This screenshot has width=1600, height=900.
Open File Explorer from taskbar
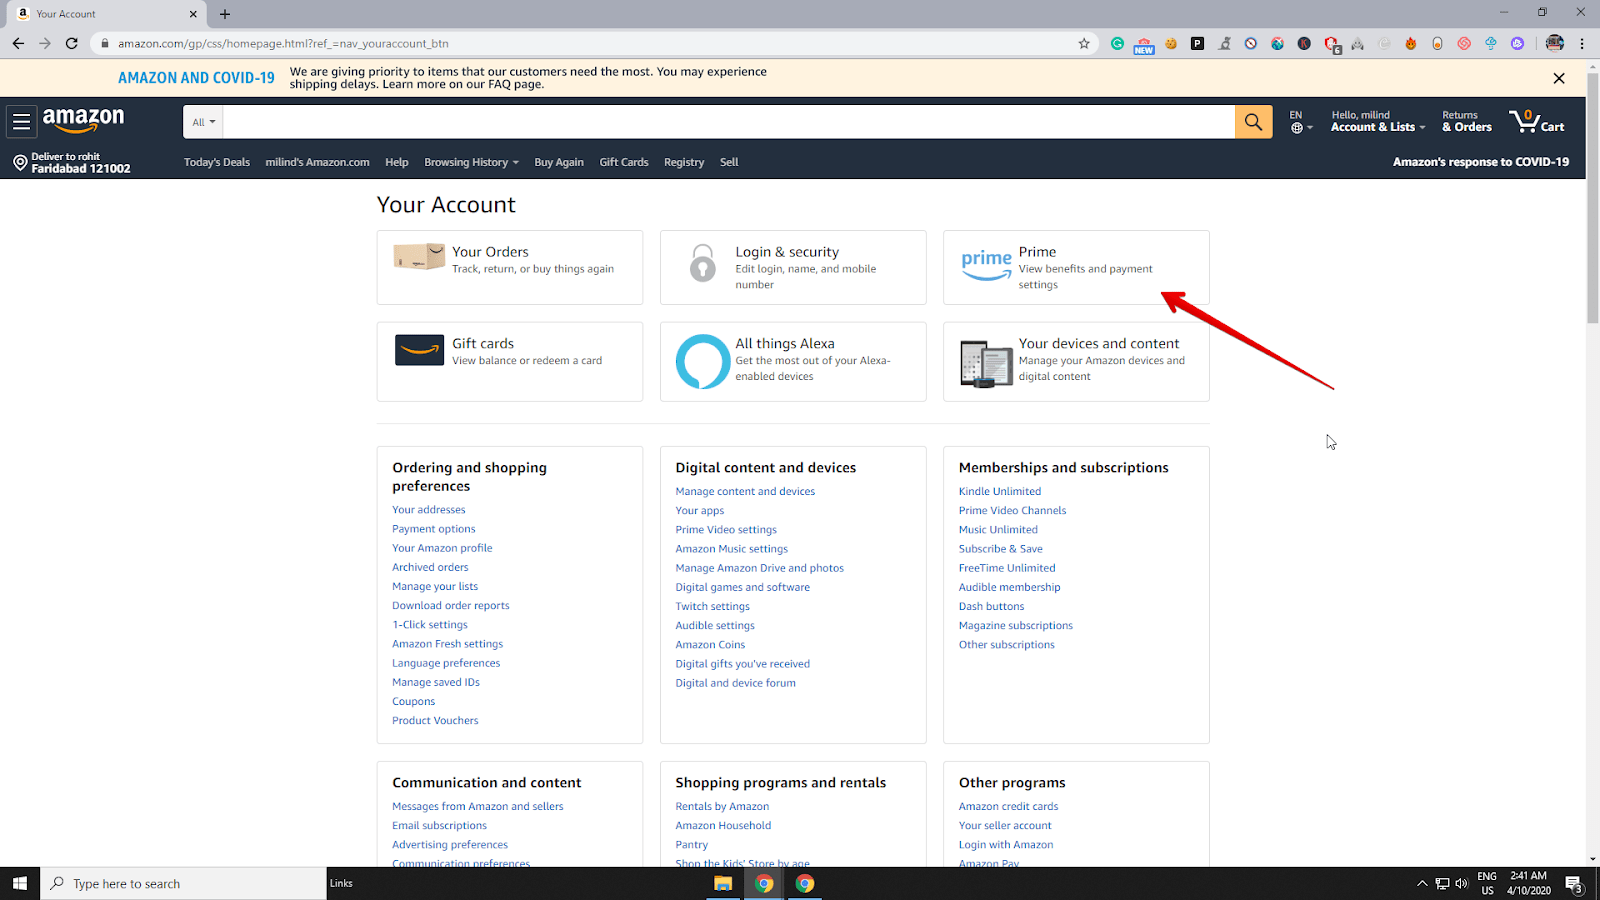(x=723, y=883)
